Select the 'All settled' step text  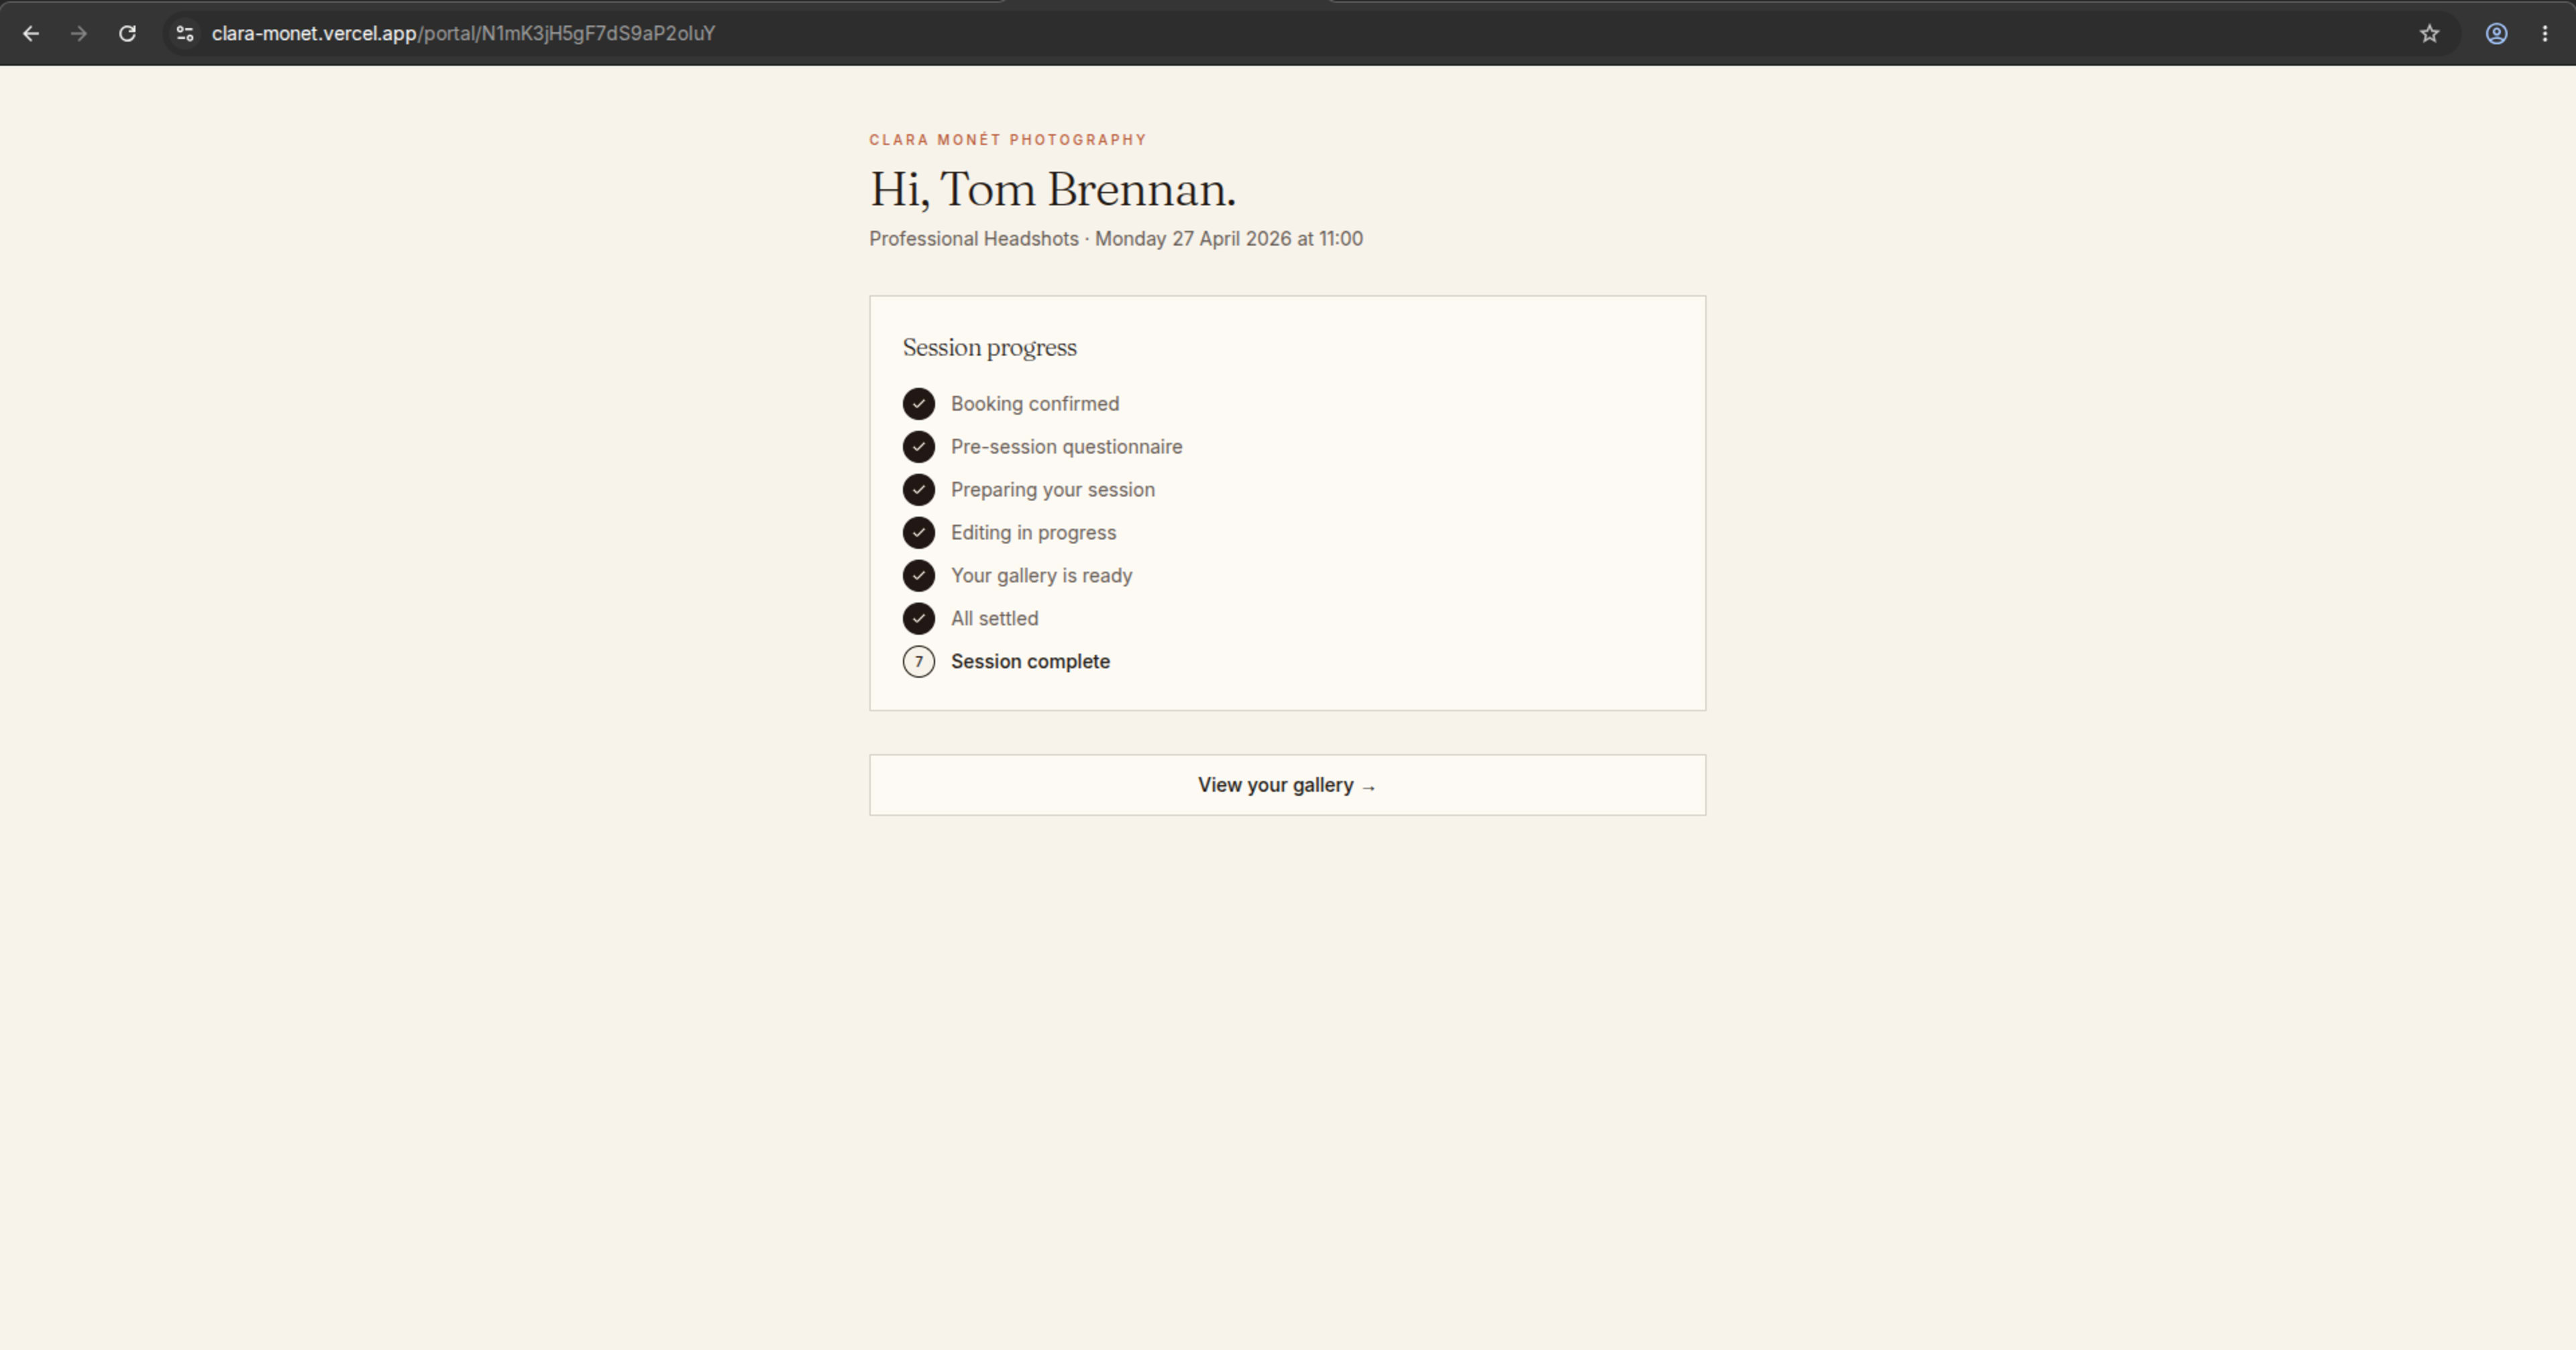pos(995,619)
